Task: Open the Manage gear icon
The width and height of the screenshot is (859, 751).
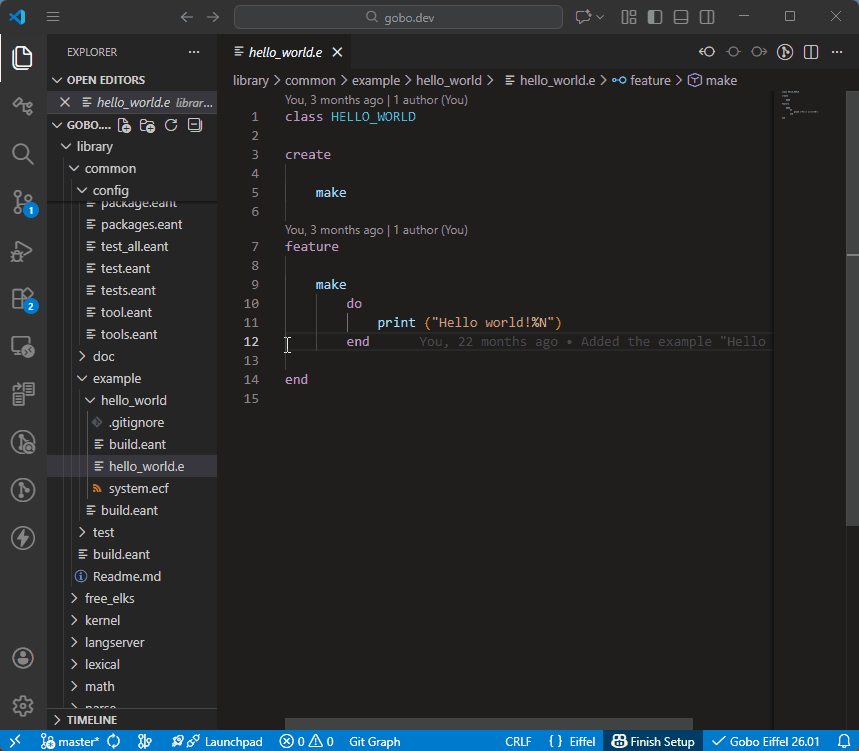Action: pos(23,706)
